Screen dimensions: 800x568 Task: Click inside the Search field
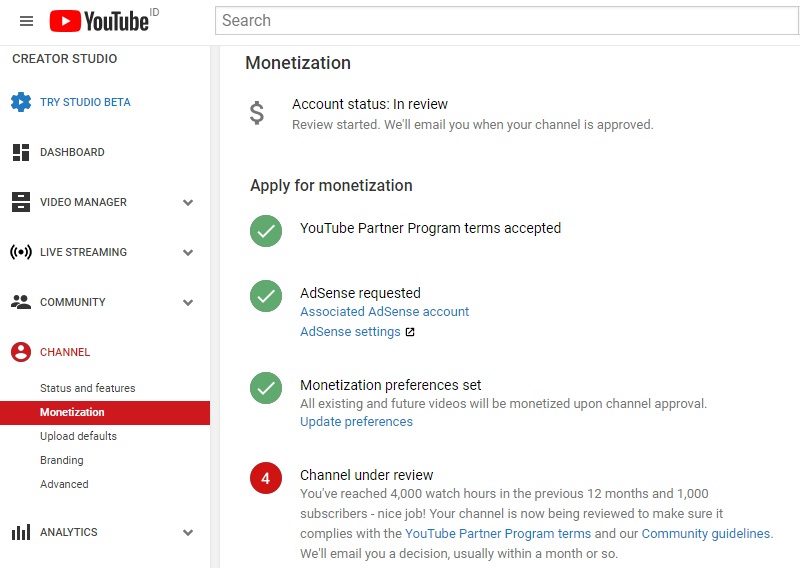pos(507,20)
